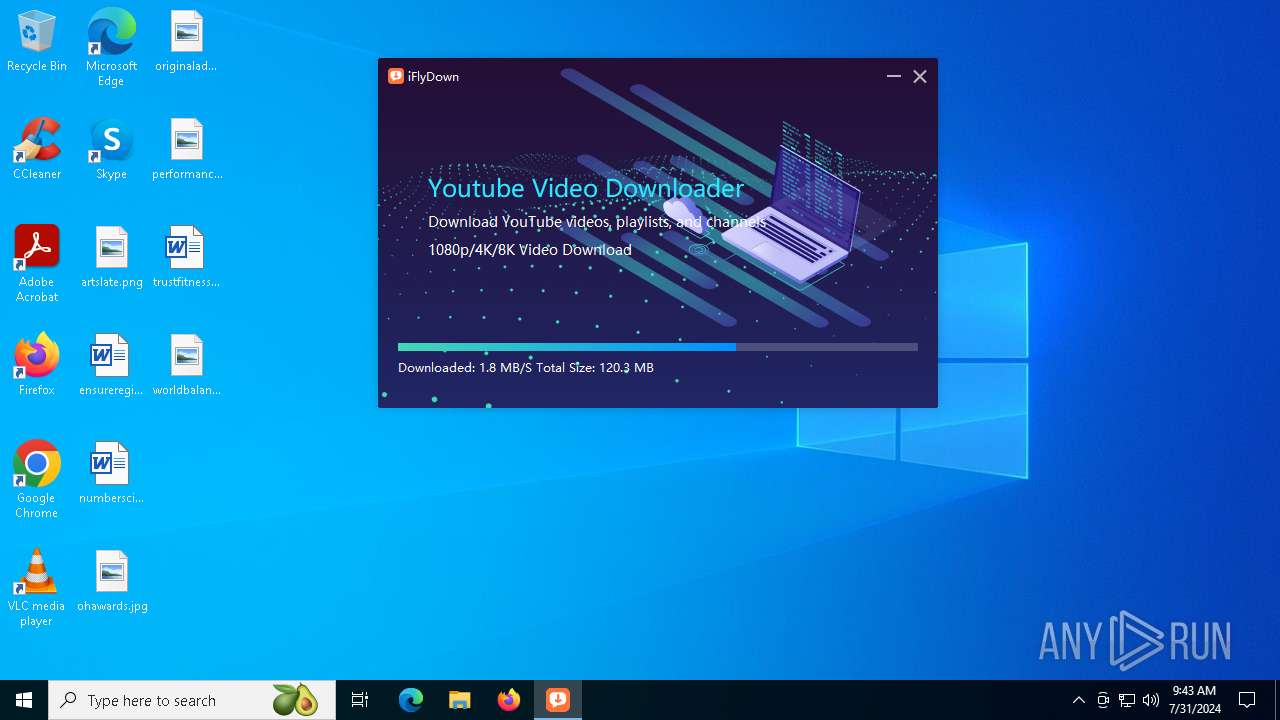
Task: Select trustfitness... Word document
Action: coord(186,257)
